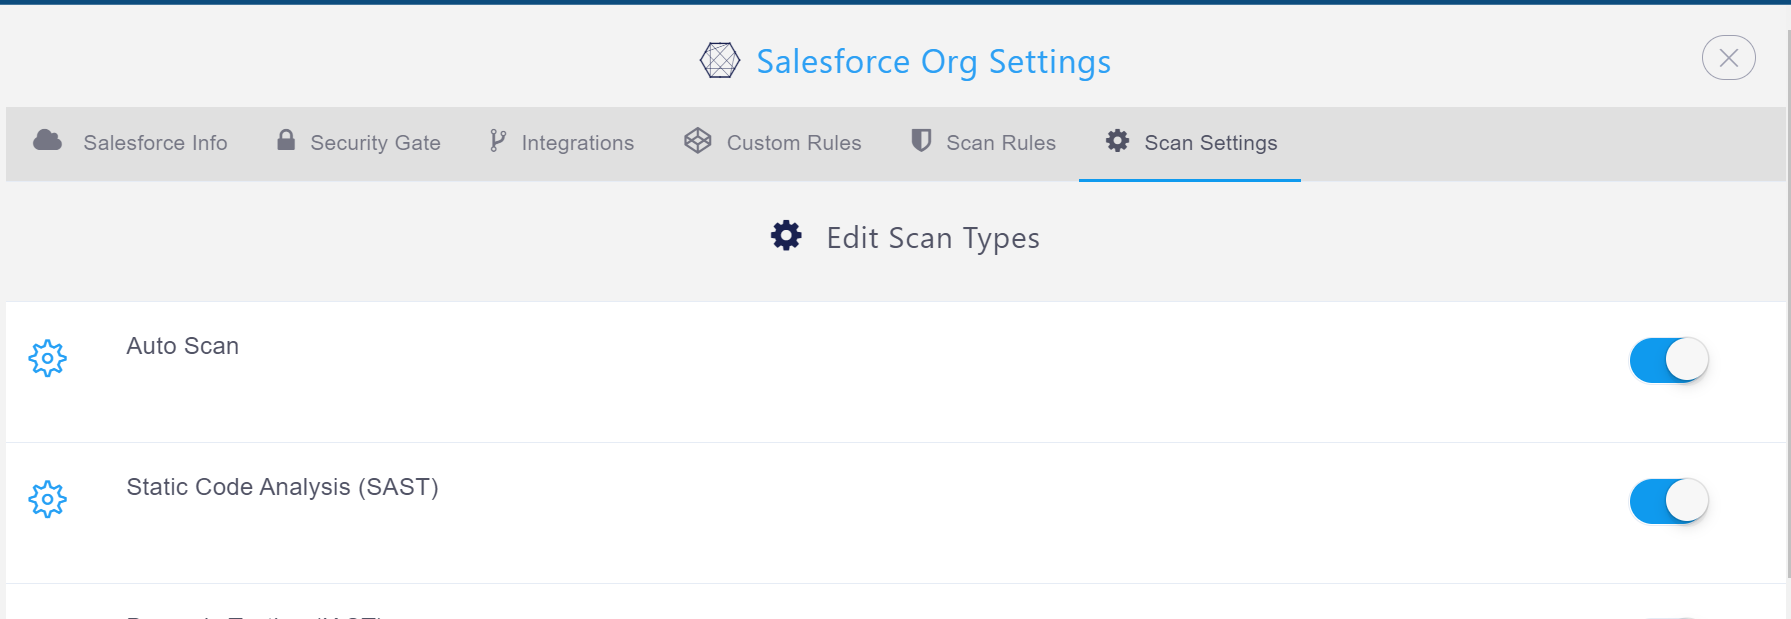The height and width of the screenshot is (619, 1791).
Task: Click the gear icon beside Edit Scan Types
Action: 786,236
